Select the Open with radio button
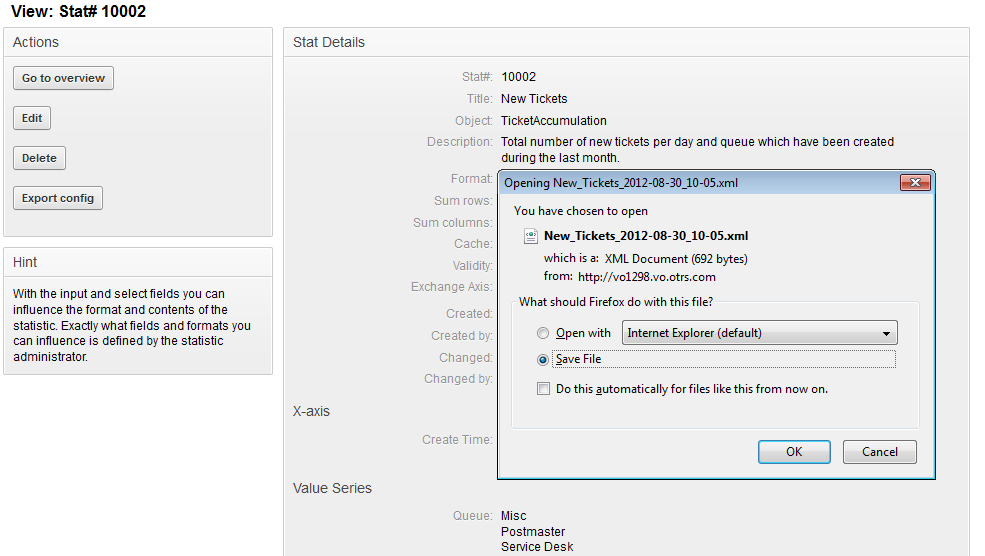 pos(543,333)
